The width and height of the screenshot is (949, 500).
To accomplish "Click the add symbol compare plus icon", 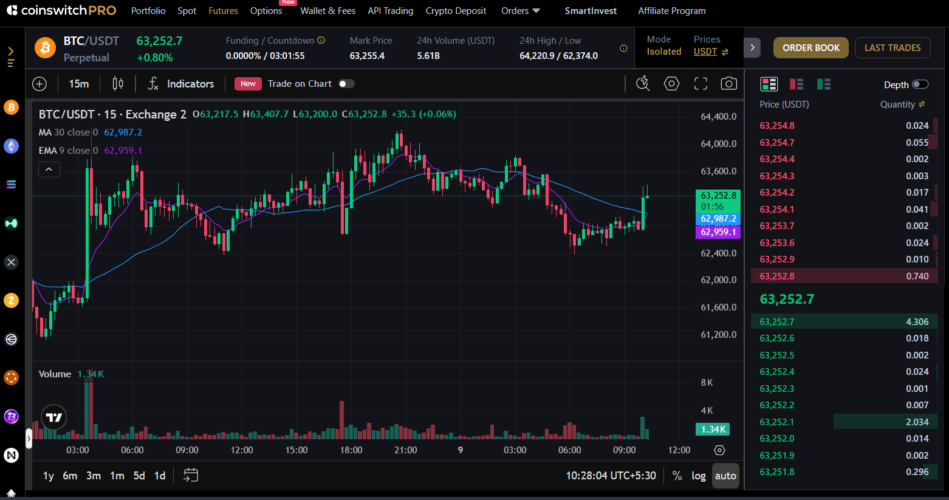I will point(39,84).
